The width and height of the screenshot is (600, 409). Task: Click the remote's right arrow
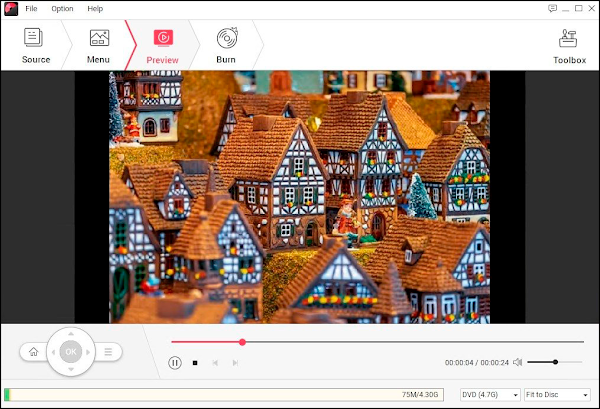coord(88,352)
